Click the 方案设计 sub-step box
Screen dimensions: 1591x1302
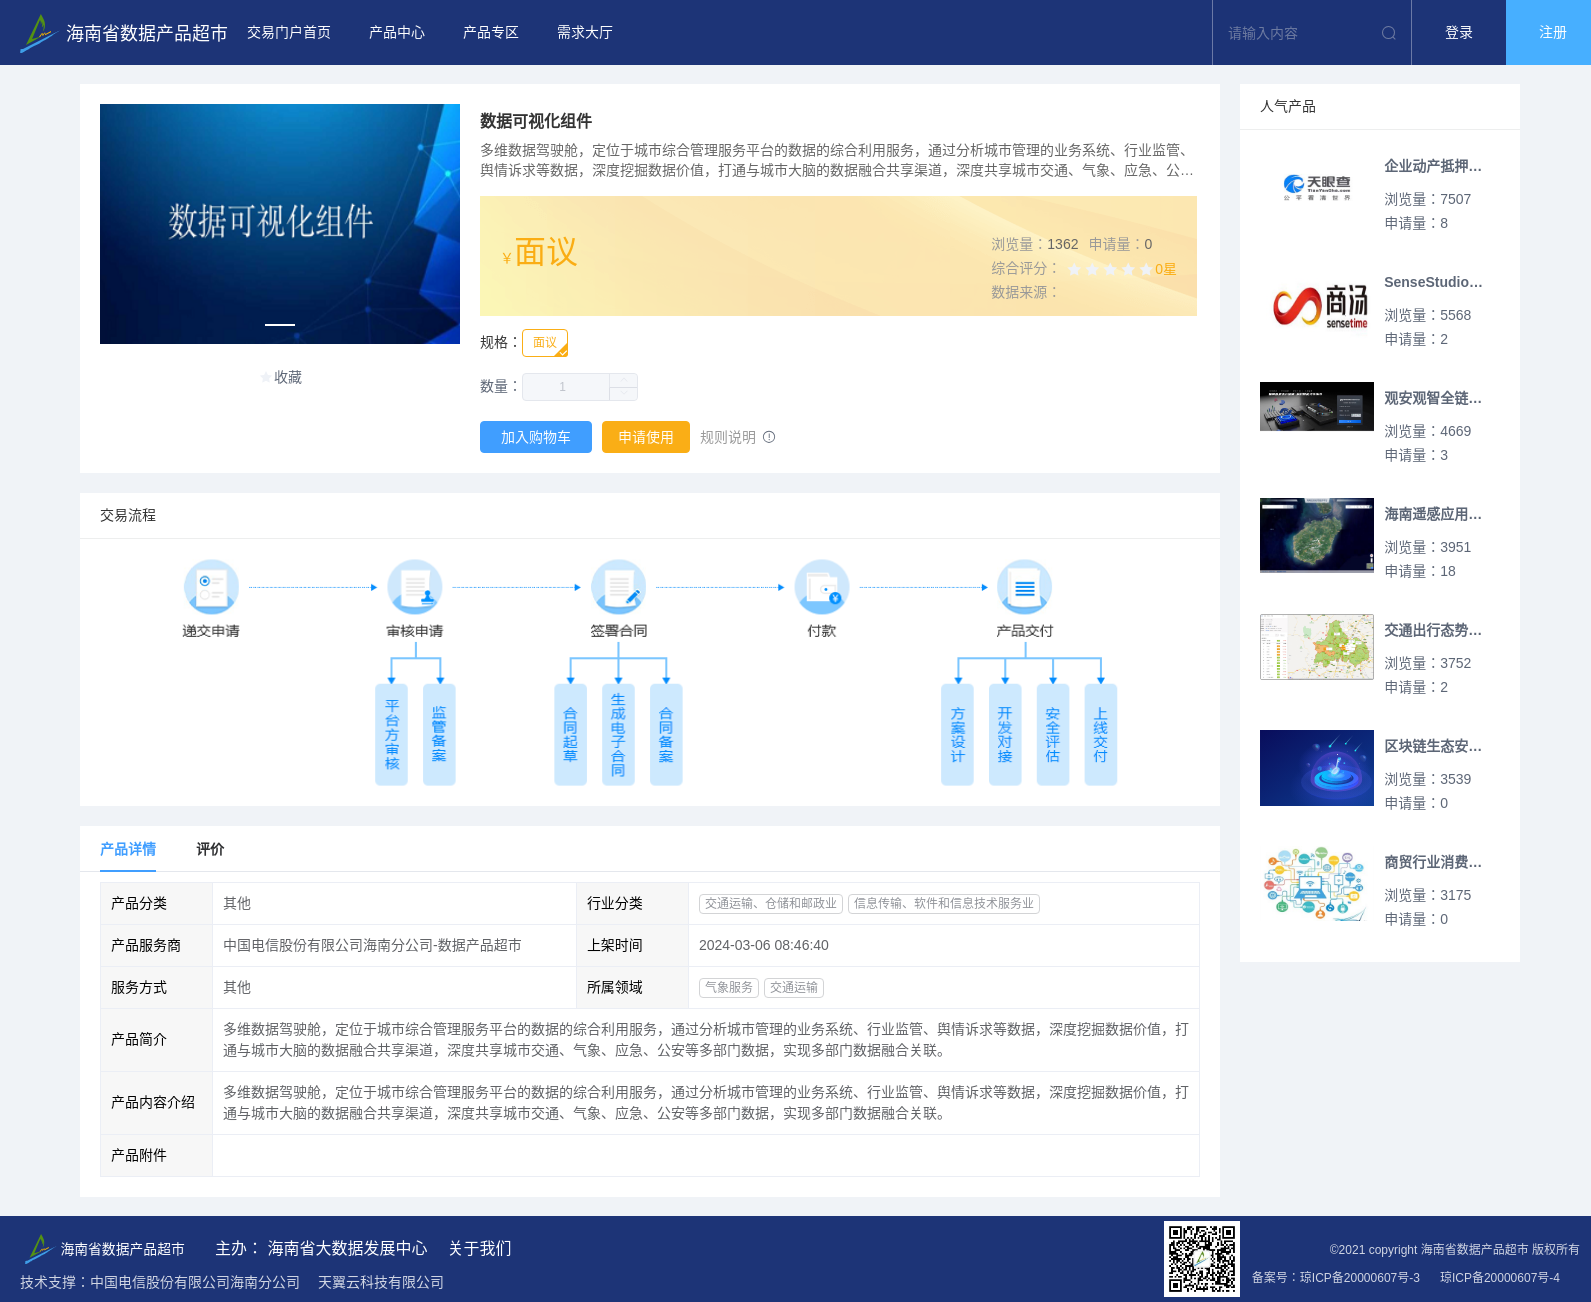pos(958,734)
